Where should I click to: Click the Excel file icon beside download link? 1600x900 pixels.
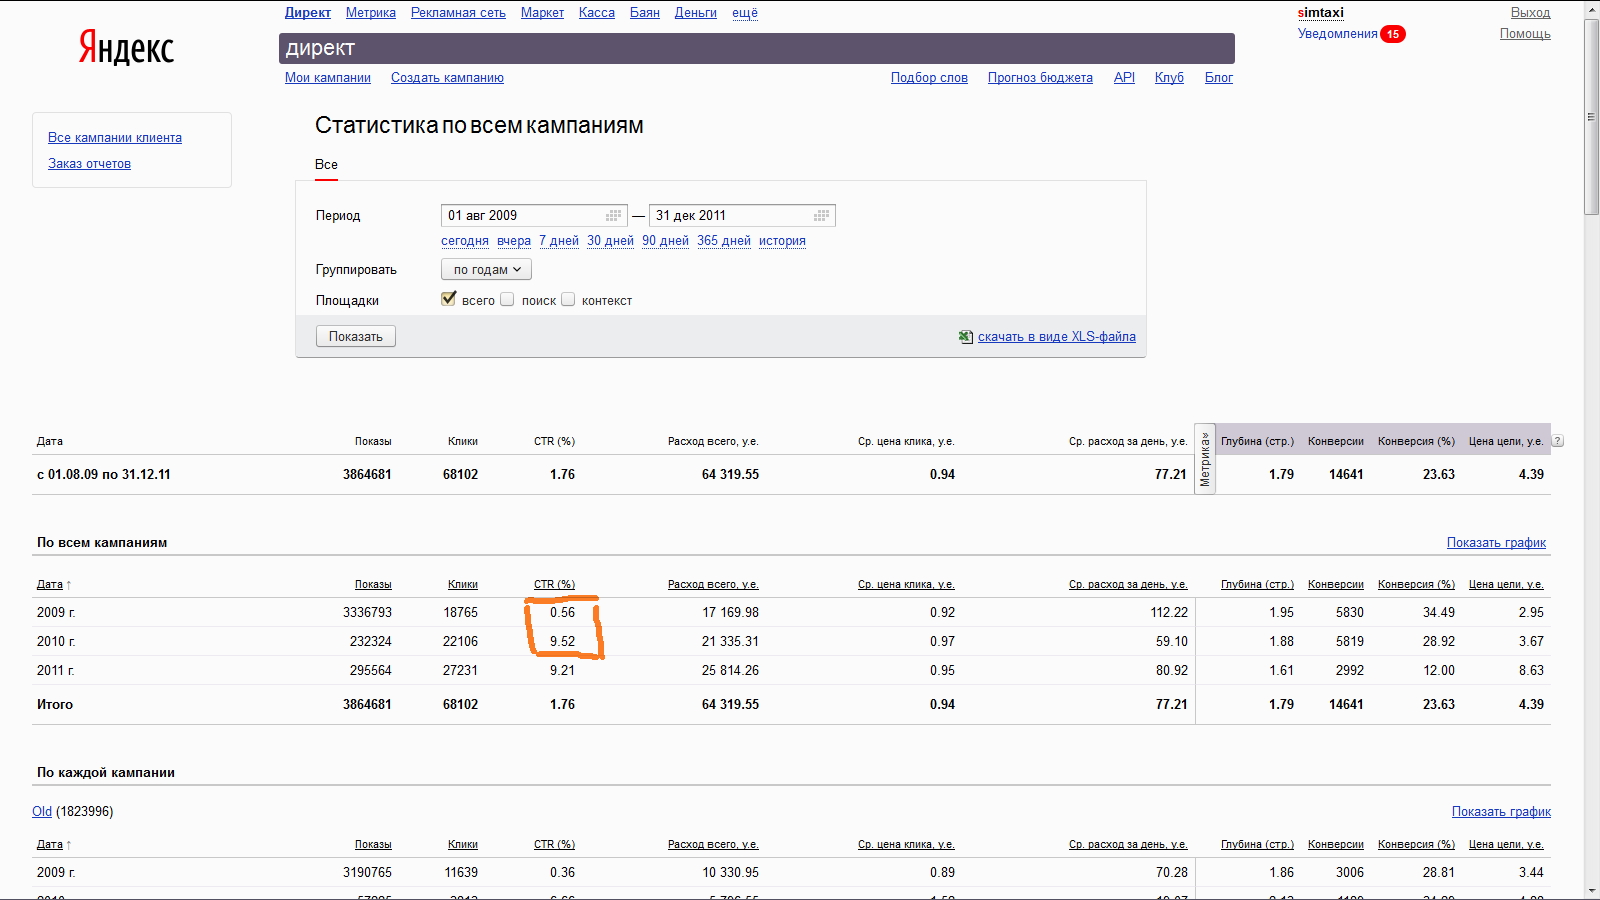(x=966, y=337)
